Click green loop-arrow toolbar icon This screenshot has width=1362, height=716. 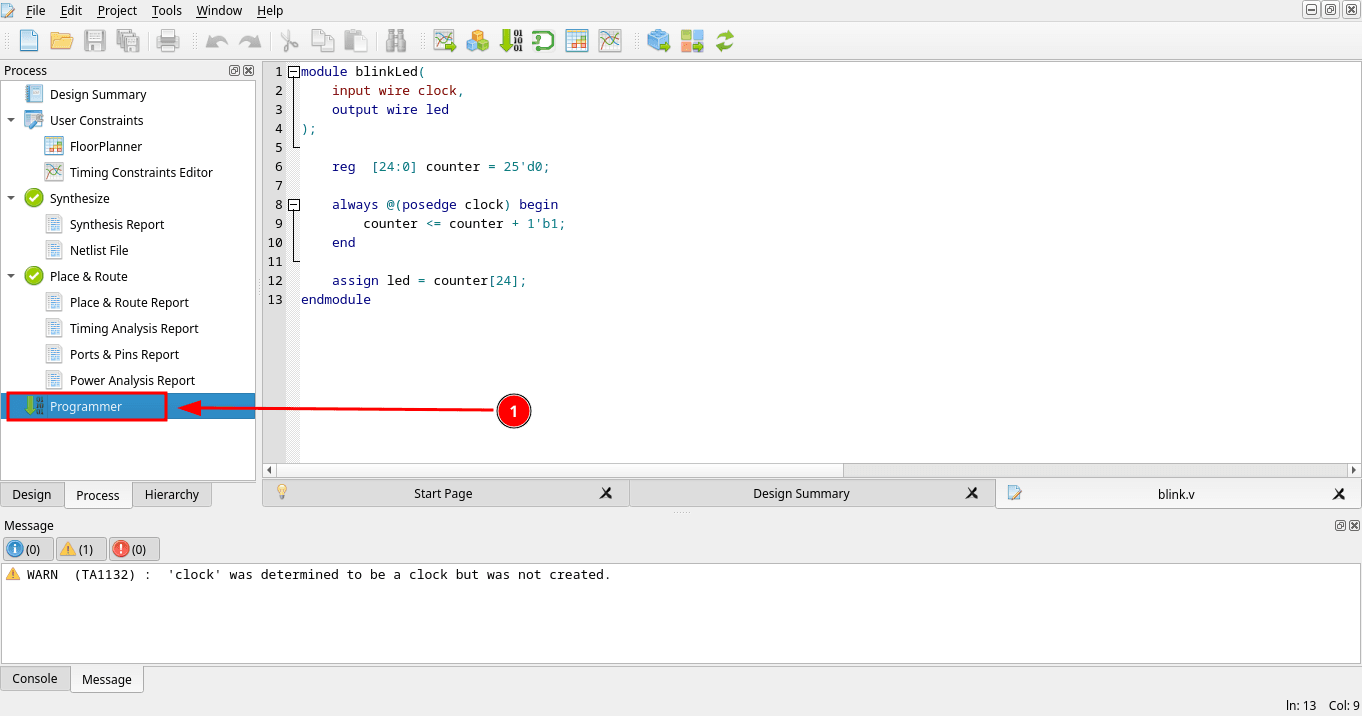click(x=543, y=41)
